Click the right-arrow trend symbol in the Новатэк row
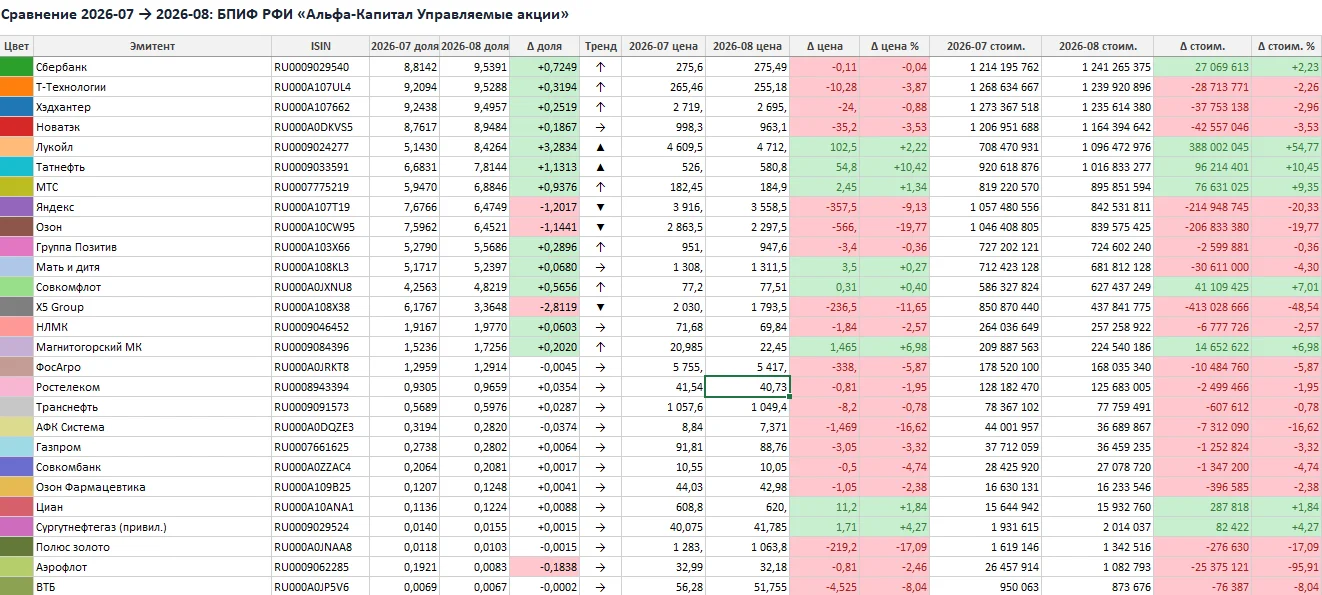Image resolution: width=1322 pixels, height=595 pixels. [x=601, y=127]
